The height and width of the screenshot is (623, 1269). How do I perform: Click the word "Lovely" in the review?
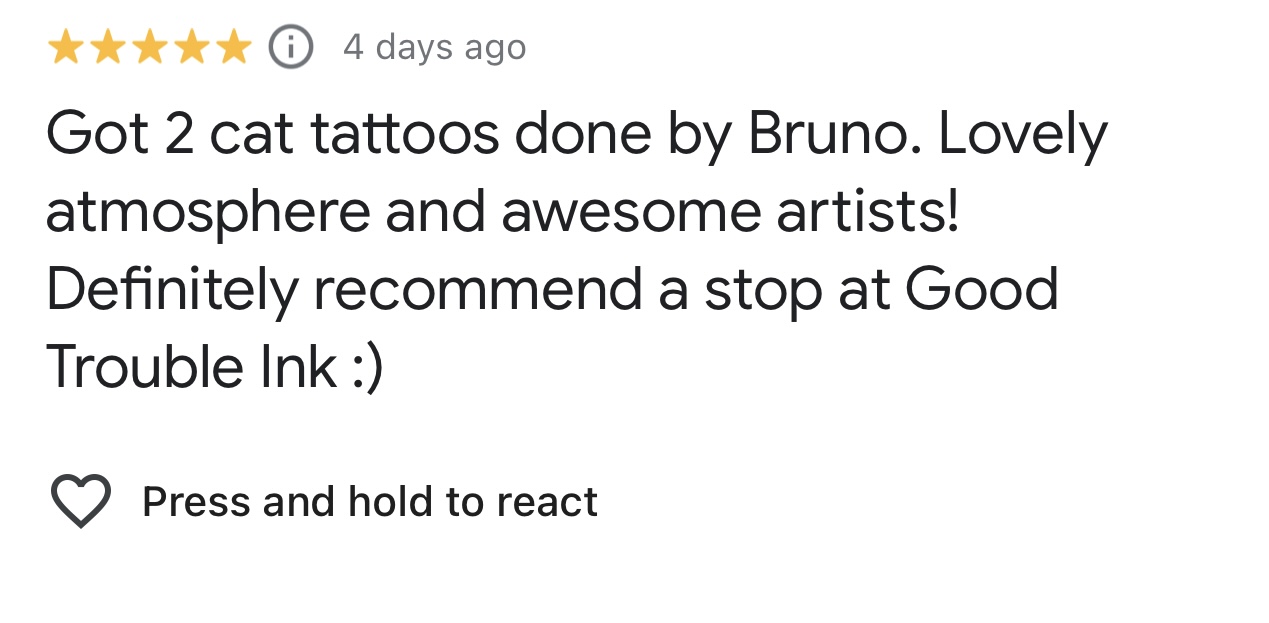1022,135
